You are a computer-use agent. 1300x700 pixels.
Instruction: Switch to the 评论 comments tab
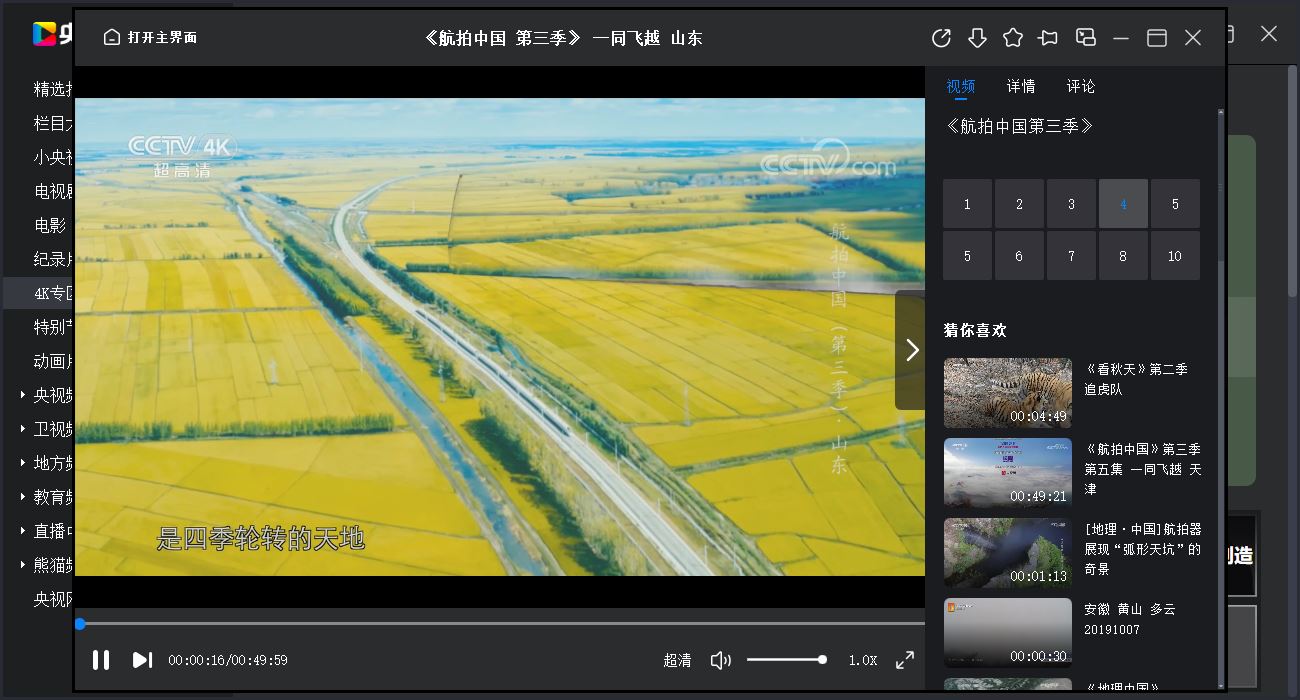point(1081,86)
